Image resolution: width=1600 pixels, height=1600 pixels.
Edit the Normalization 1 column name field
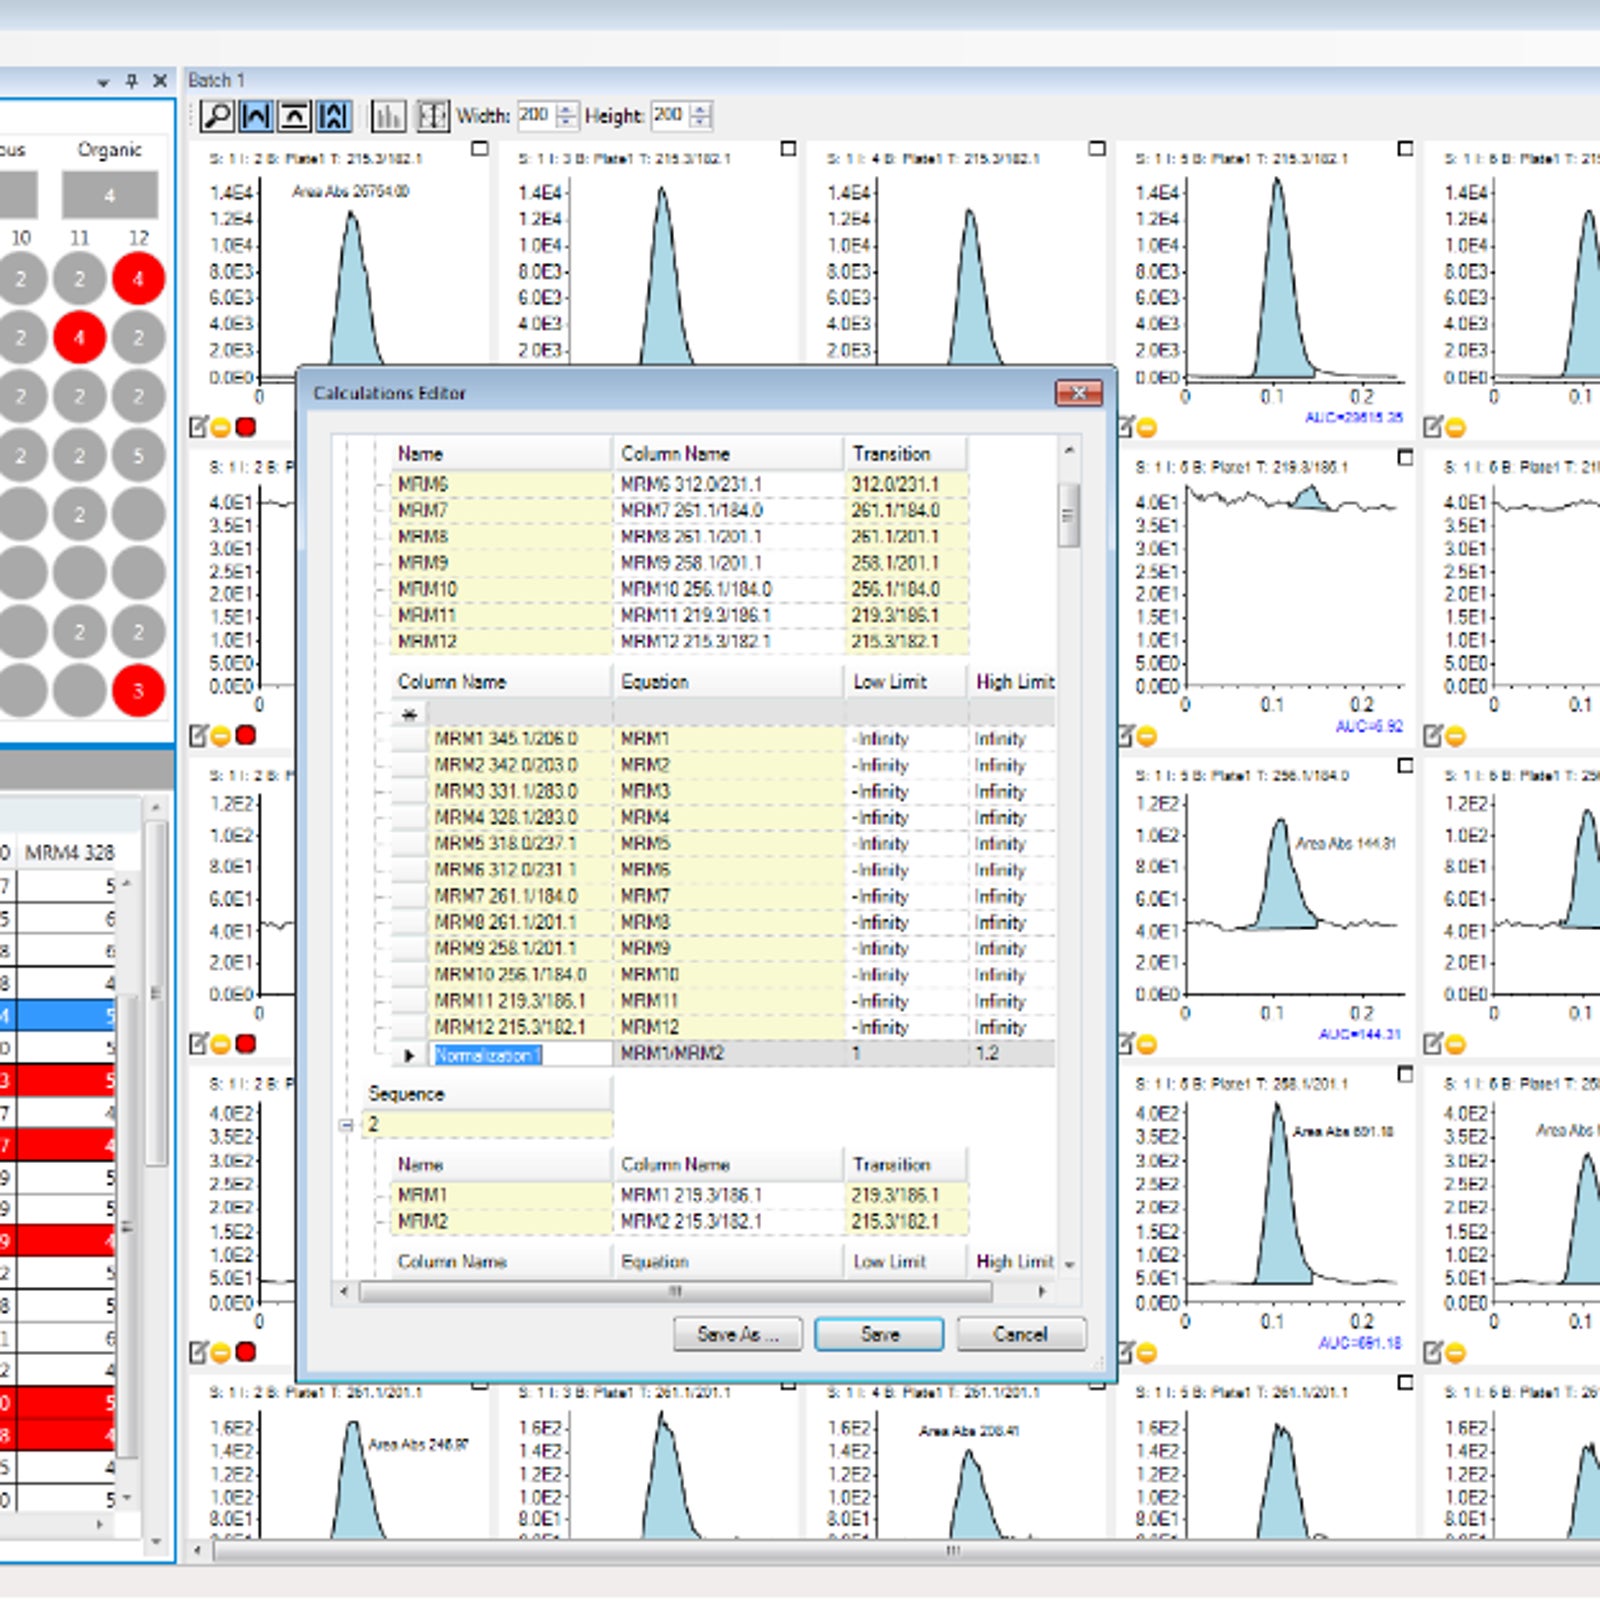point(522,1055)
